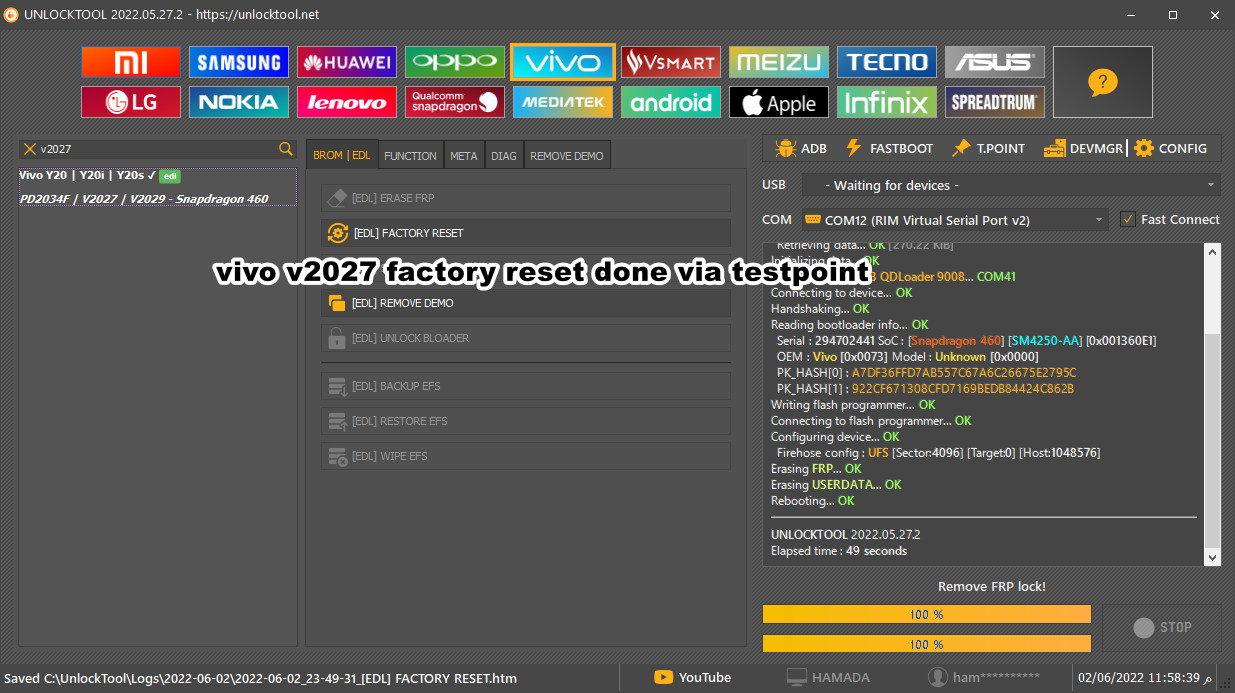The image size is (1235, 693).
Task: Click [EDL] RESTORE EFS
Action: click(x=526, y=421)
